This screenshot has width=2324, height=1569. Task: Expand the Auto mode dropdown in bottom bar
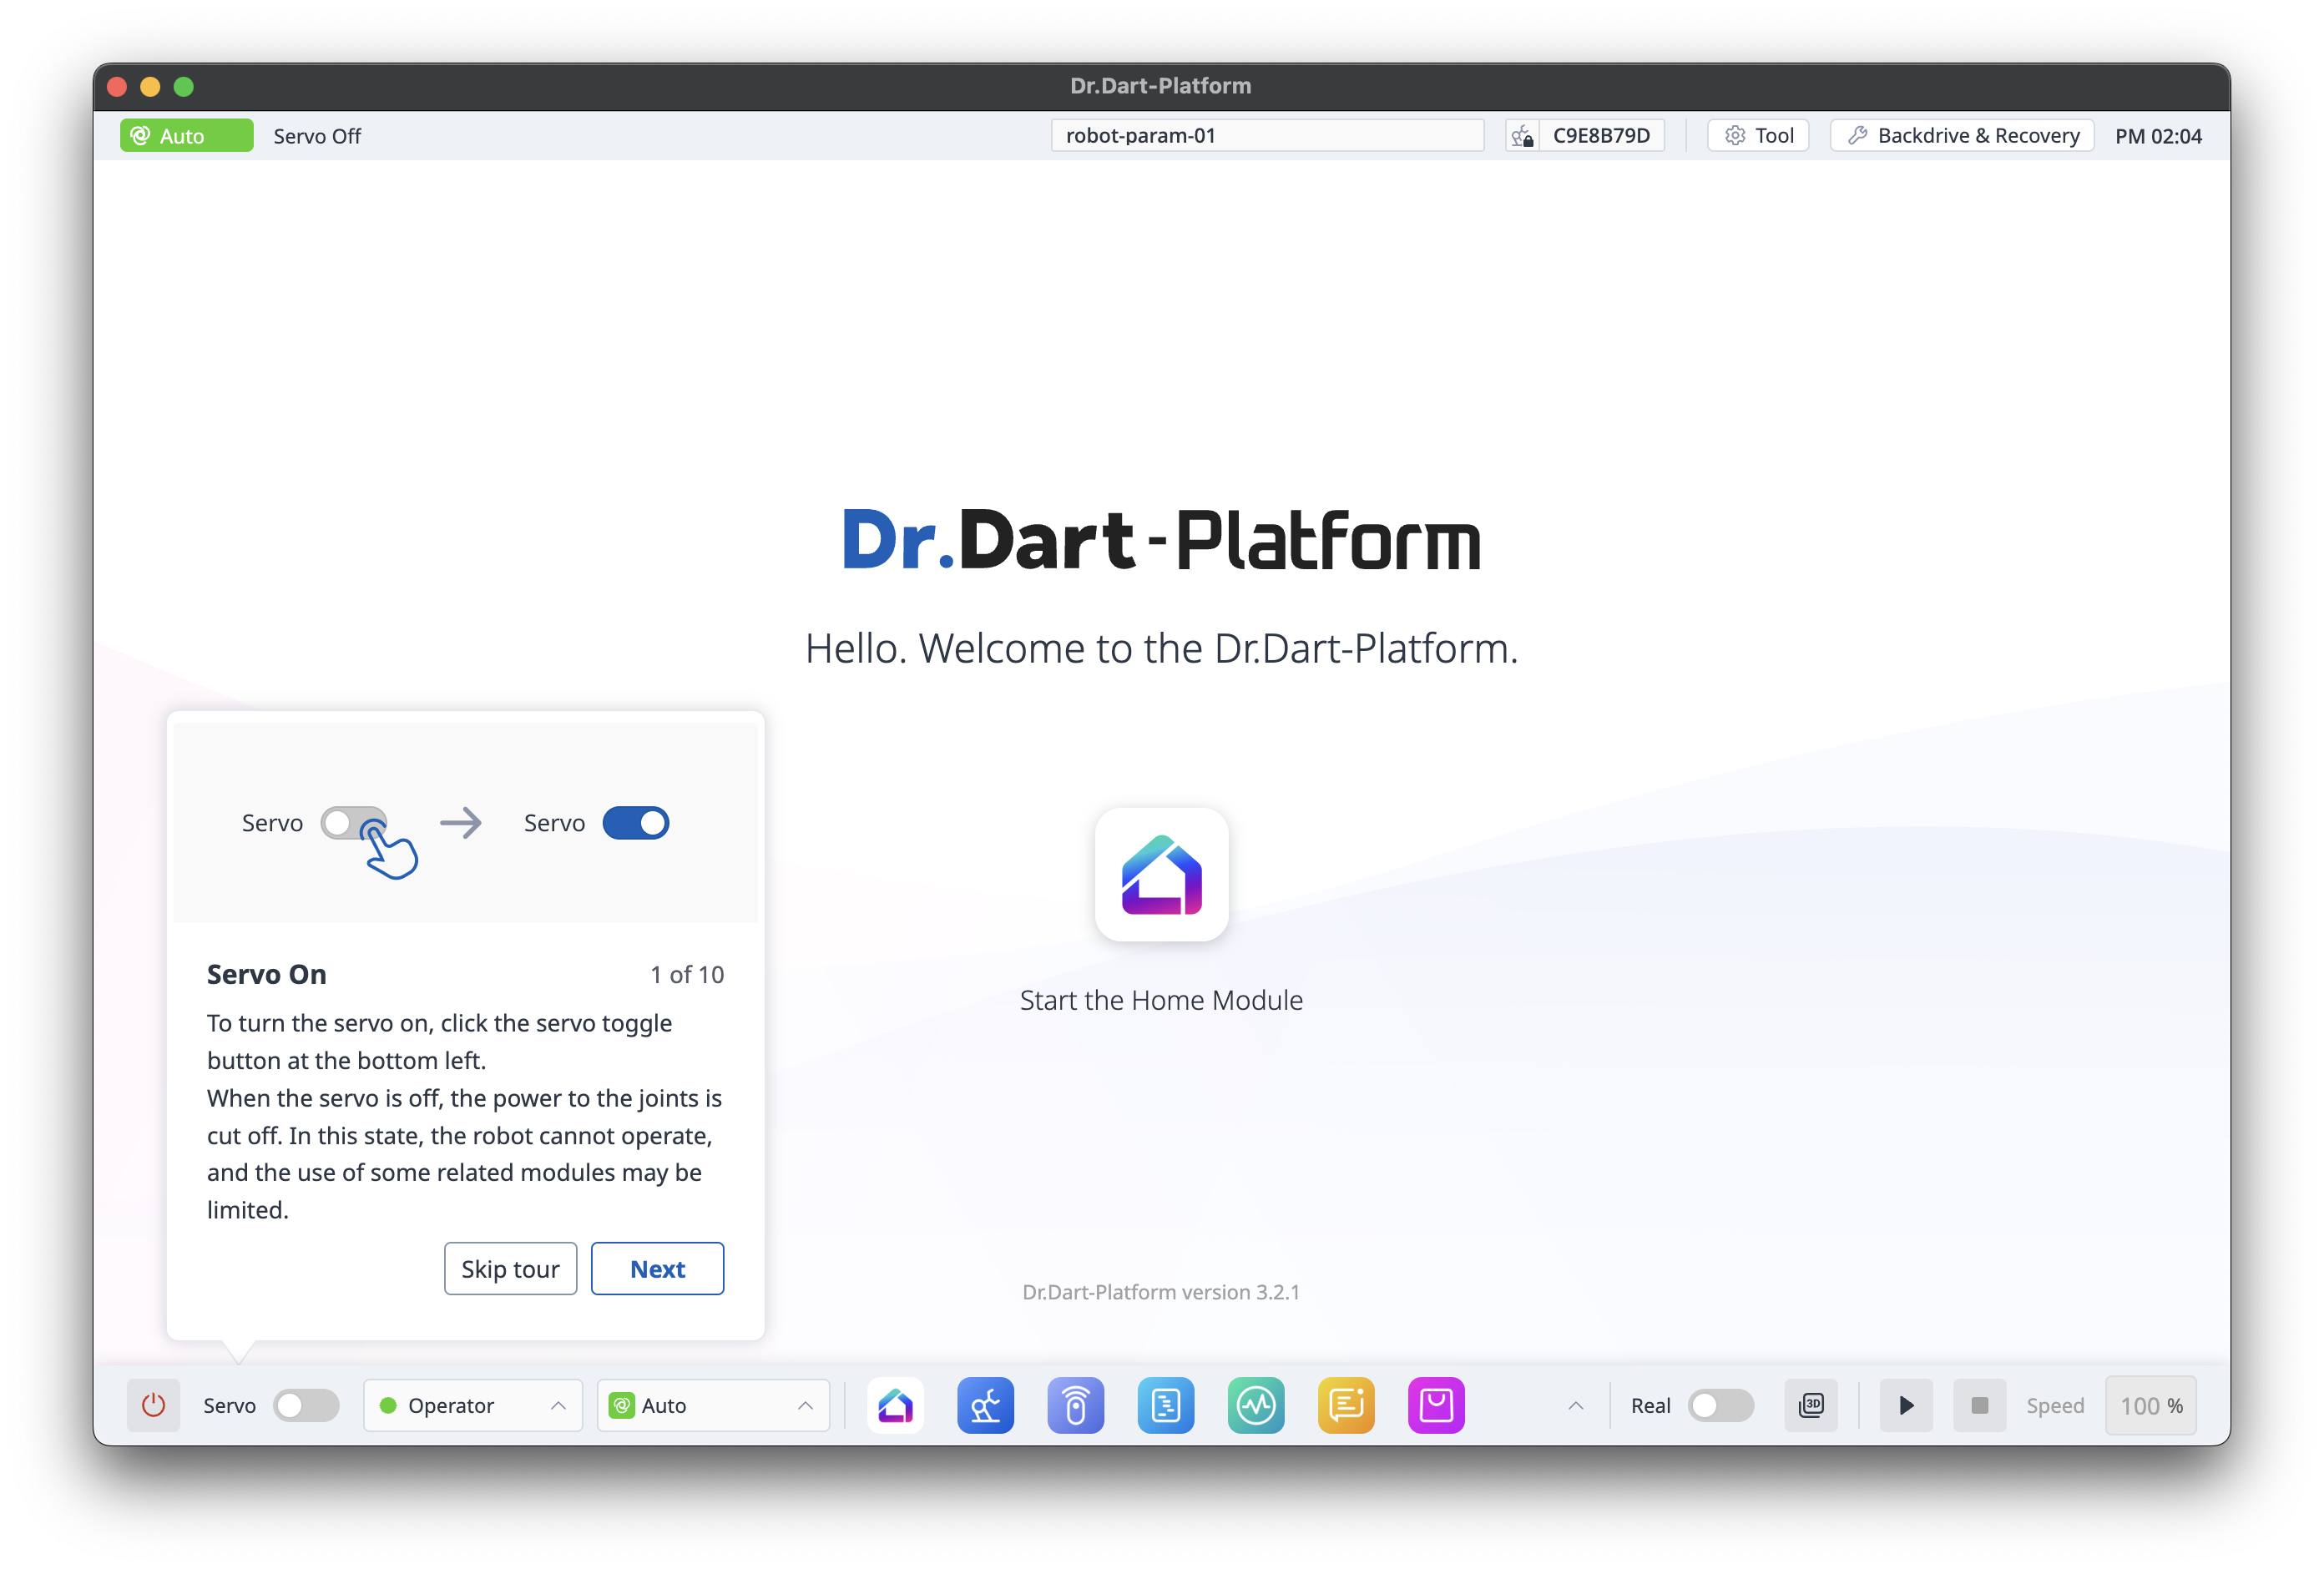click(713, 1405)
